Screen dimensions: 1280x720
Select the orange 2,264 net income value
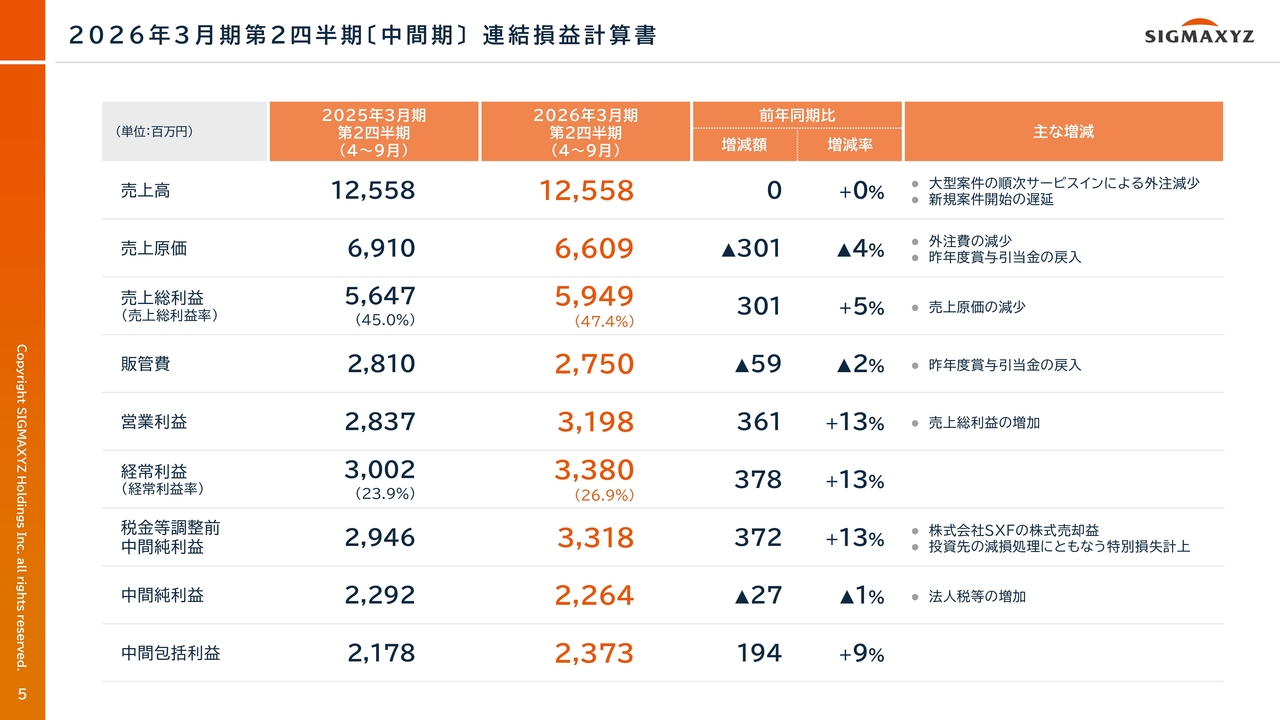594,596
